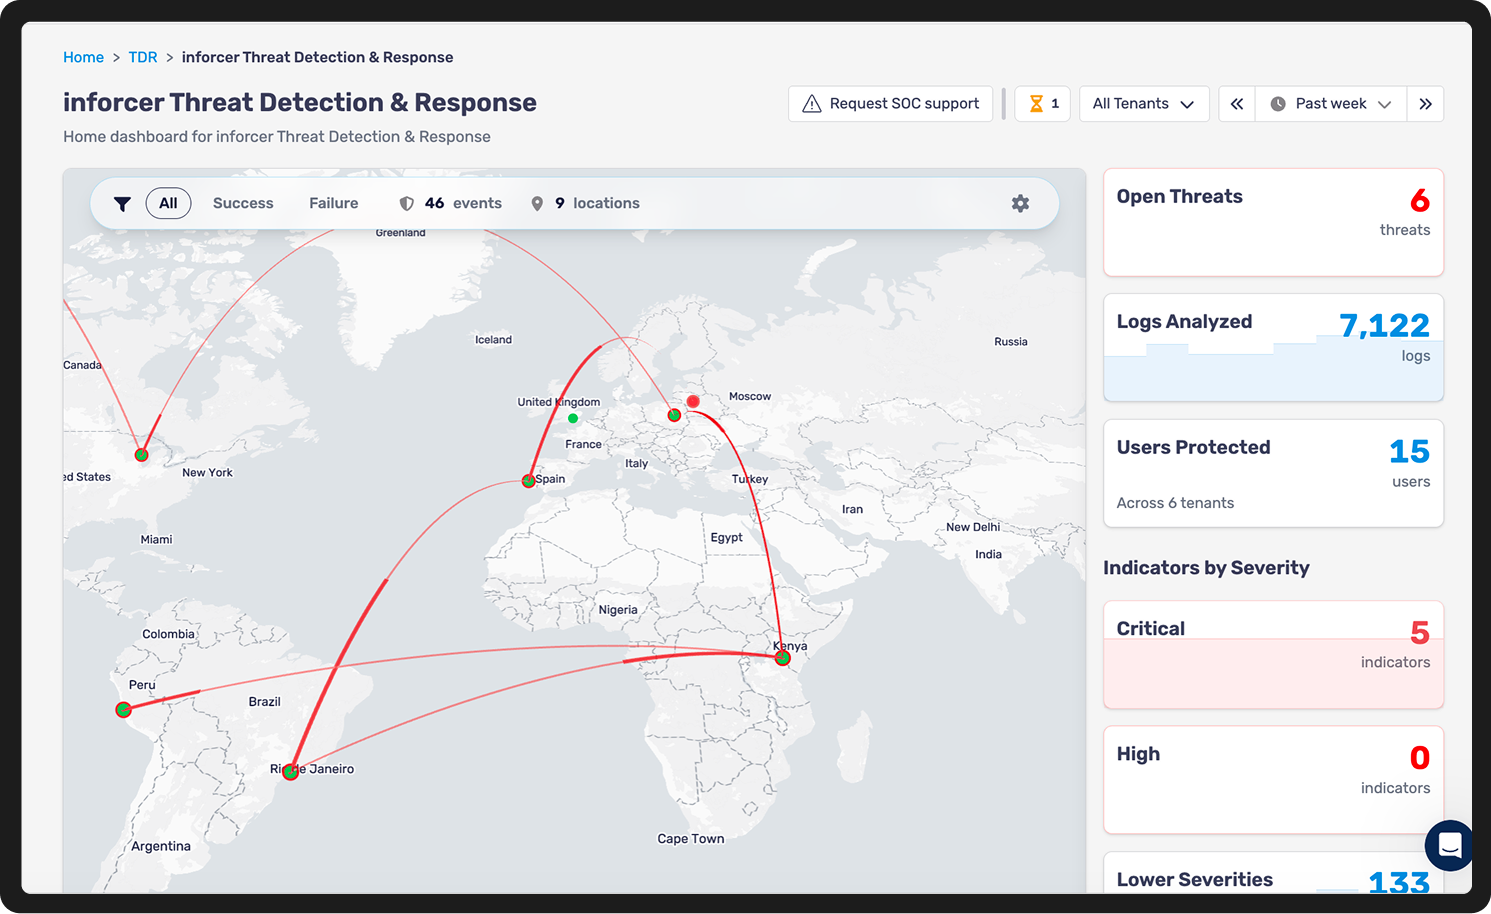This screenshot has width=1491, height=914.
Task: Click the clock icon in the Past week selector
Action: tap(1278, 104)
